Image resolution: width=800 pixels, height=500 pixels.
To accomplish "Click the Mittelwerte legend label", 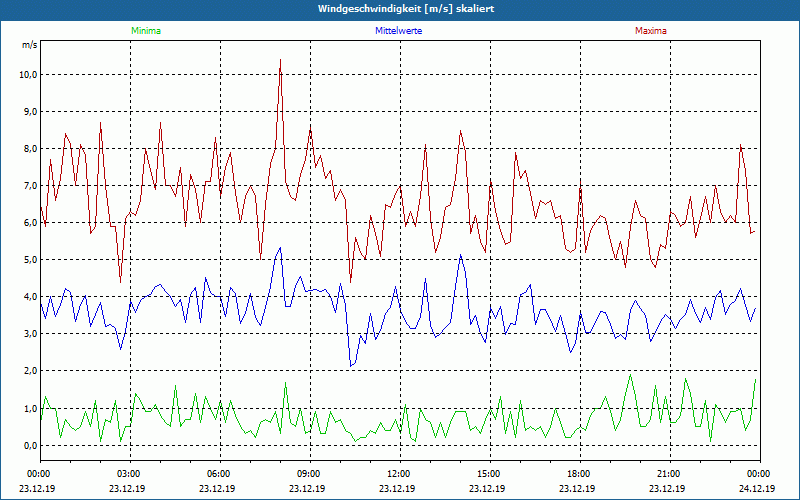I will (x=398, y=31).
